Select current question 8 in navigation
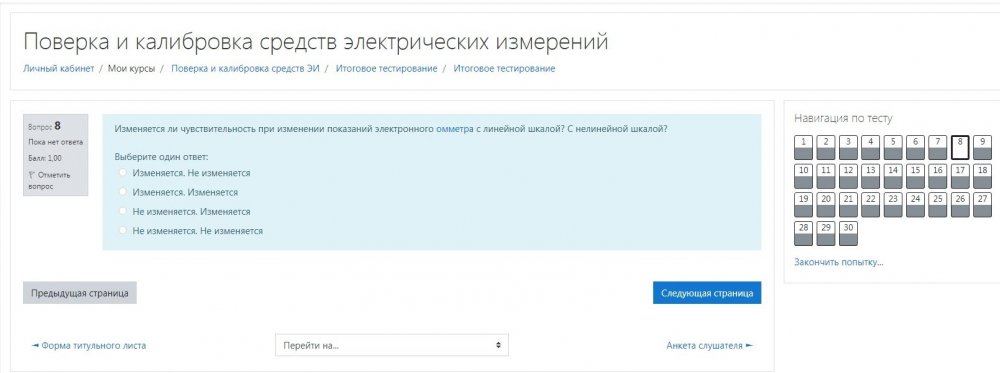 960,147
